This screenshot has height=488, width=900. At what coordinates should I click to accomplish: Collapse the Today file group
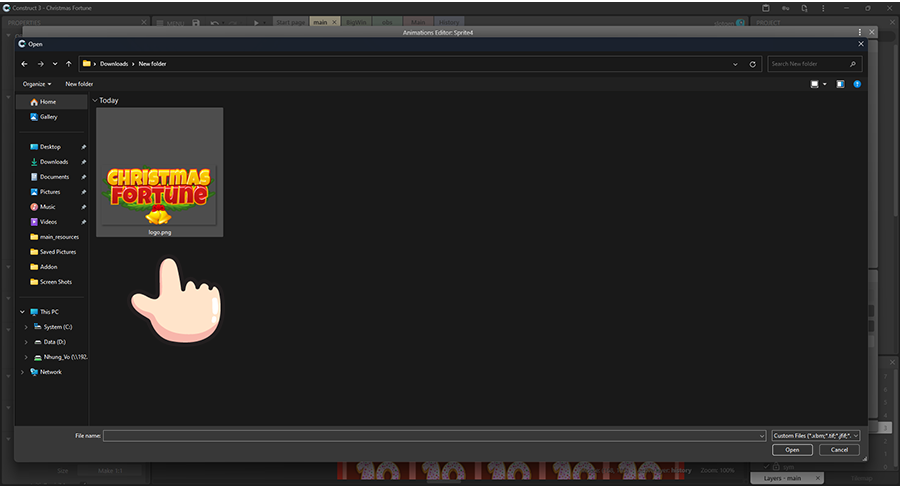(94, 101)
